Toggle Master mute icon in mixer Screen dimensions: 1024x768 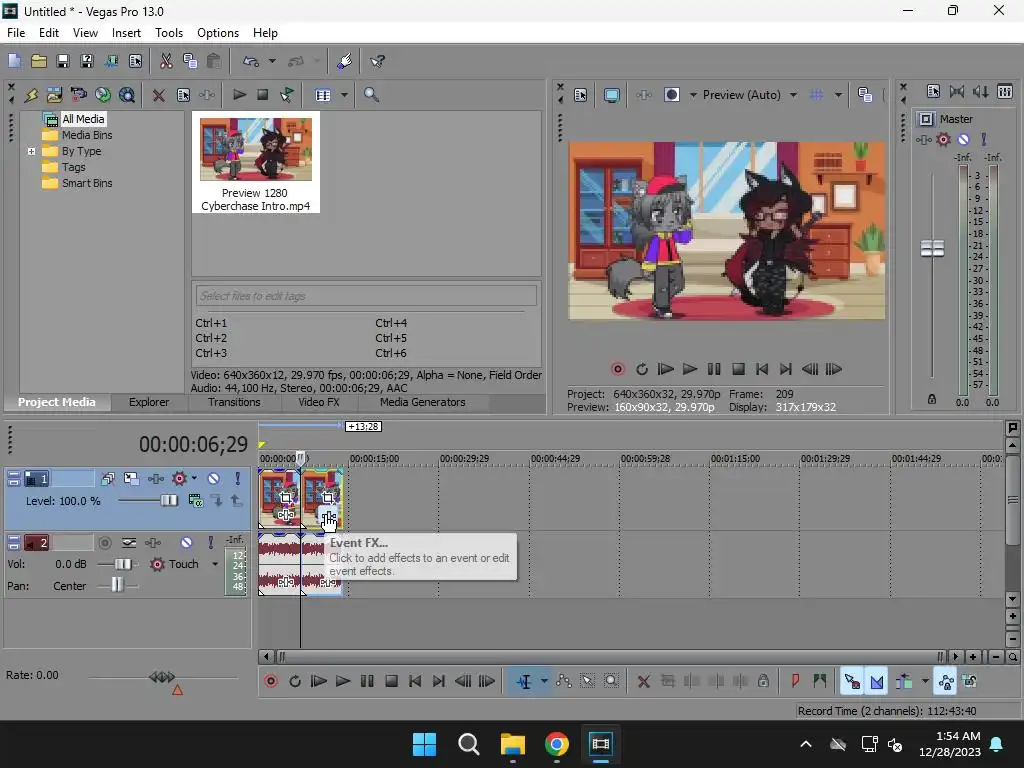tap(963, 139)
